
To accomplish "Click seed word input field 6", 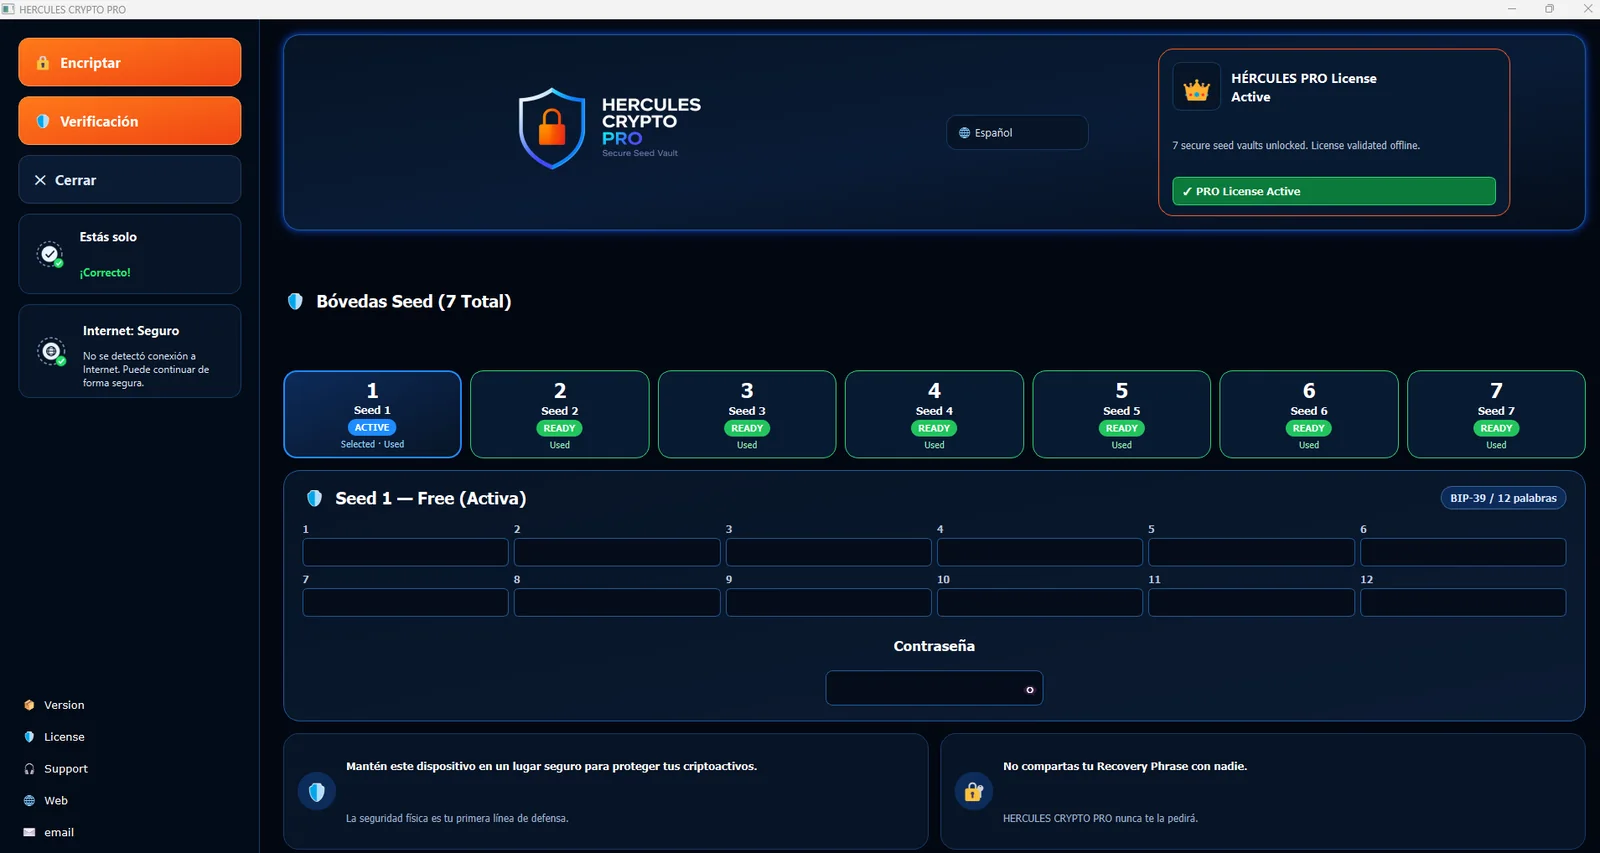I will (x=1463, y=552).
